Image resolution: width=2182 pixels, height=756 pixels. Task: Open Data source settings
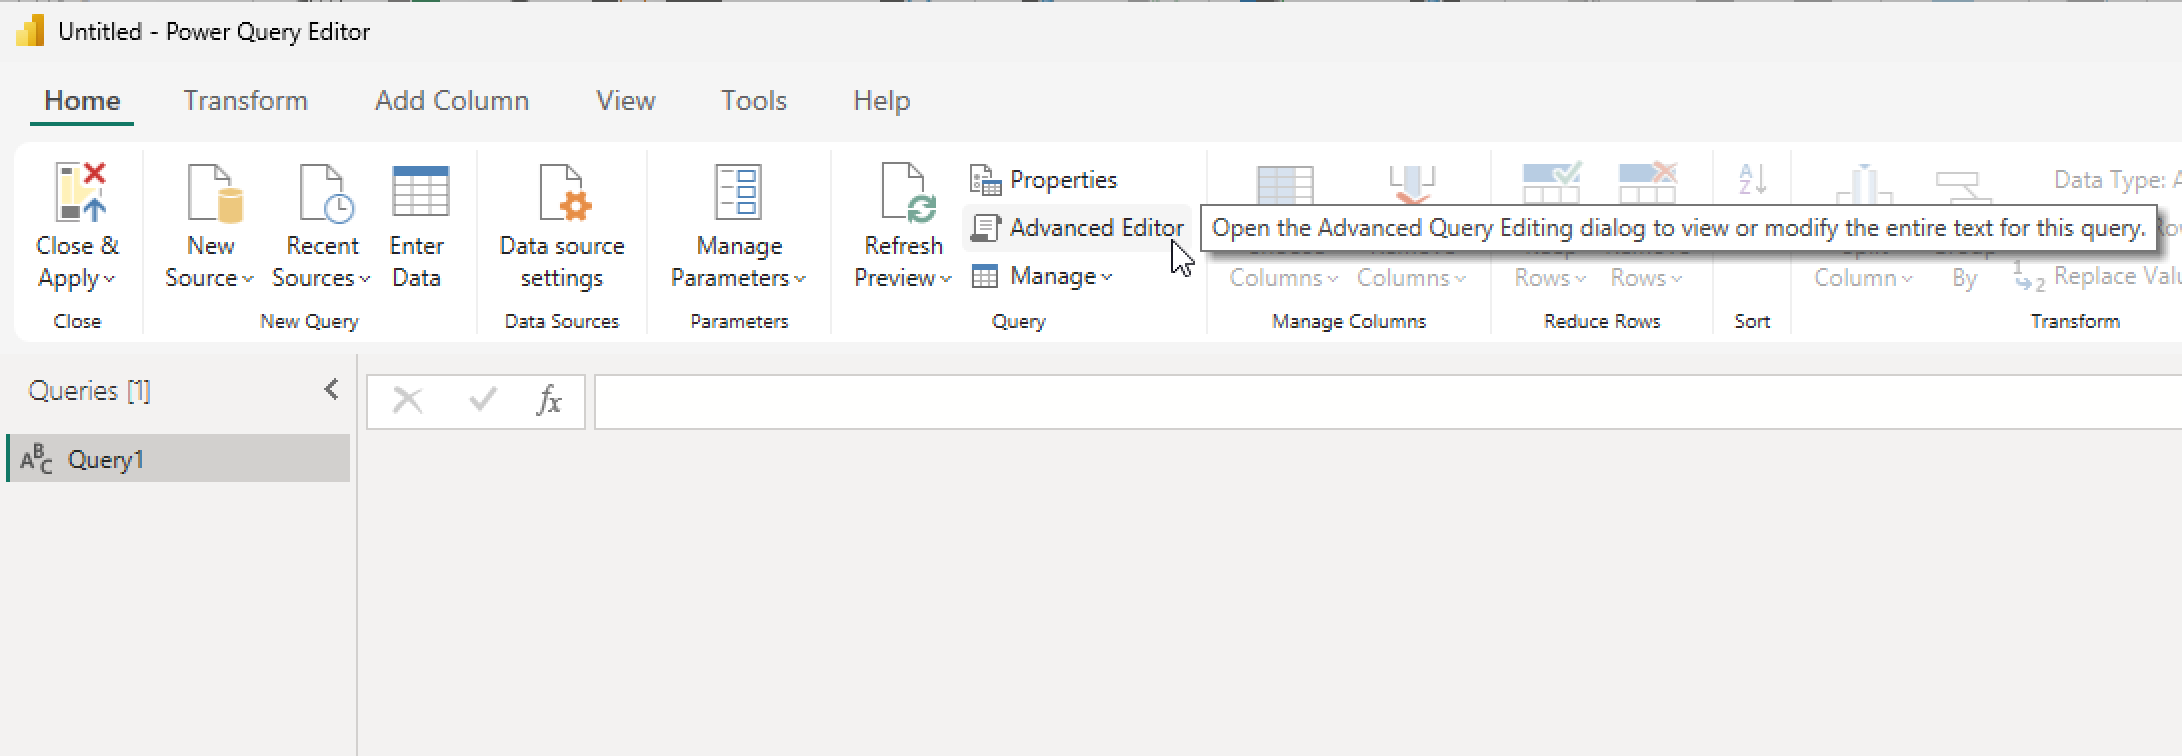pos(562,226)
